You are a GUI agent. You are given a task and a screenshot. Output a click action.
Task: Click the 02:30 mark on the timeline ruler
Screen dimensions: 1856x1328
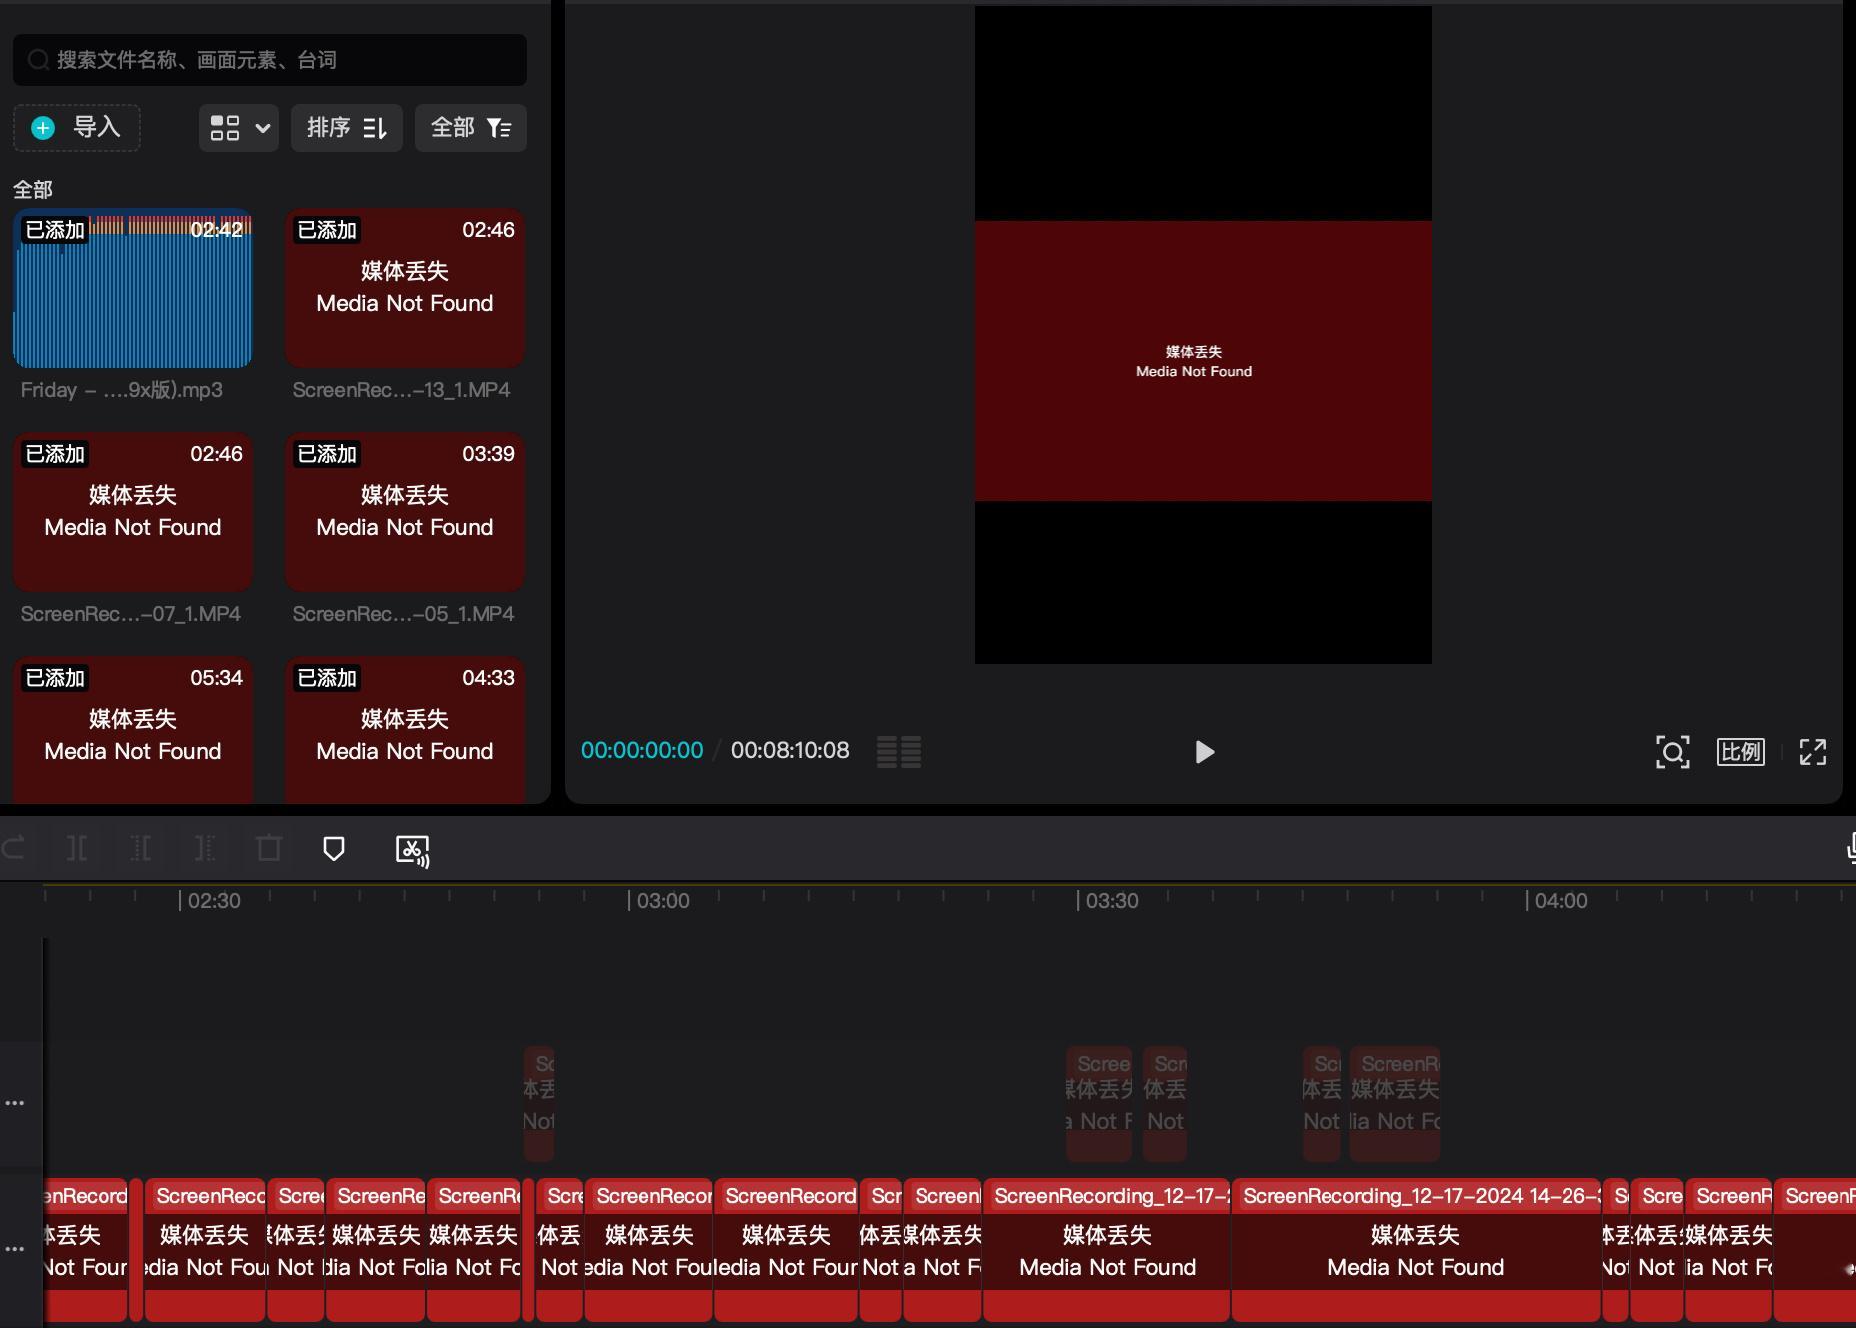214,901
